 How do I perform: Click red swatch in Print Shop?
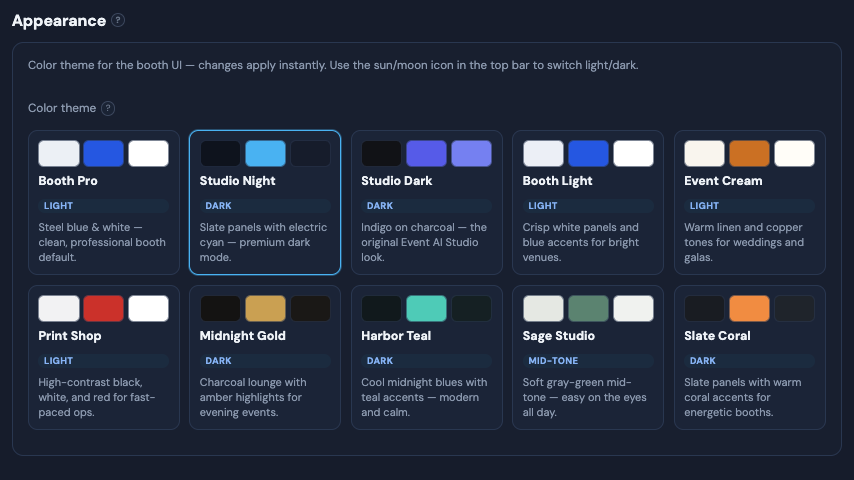pyautogui.click(x=103, y=308)
